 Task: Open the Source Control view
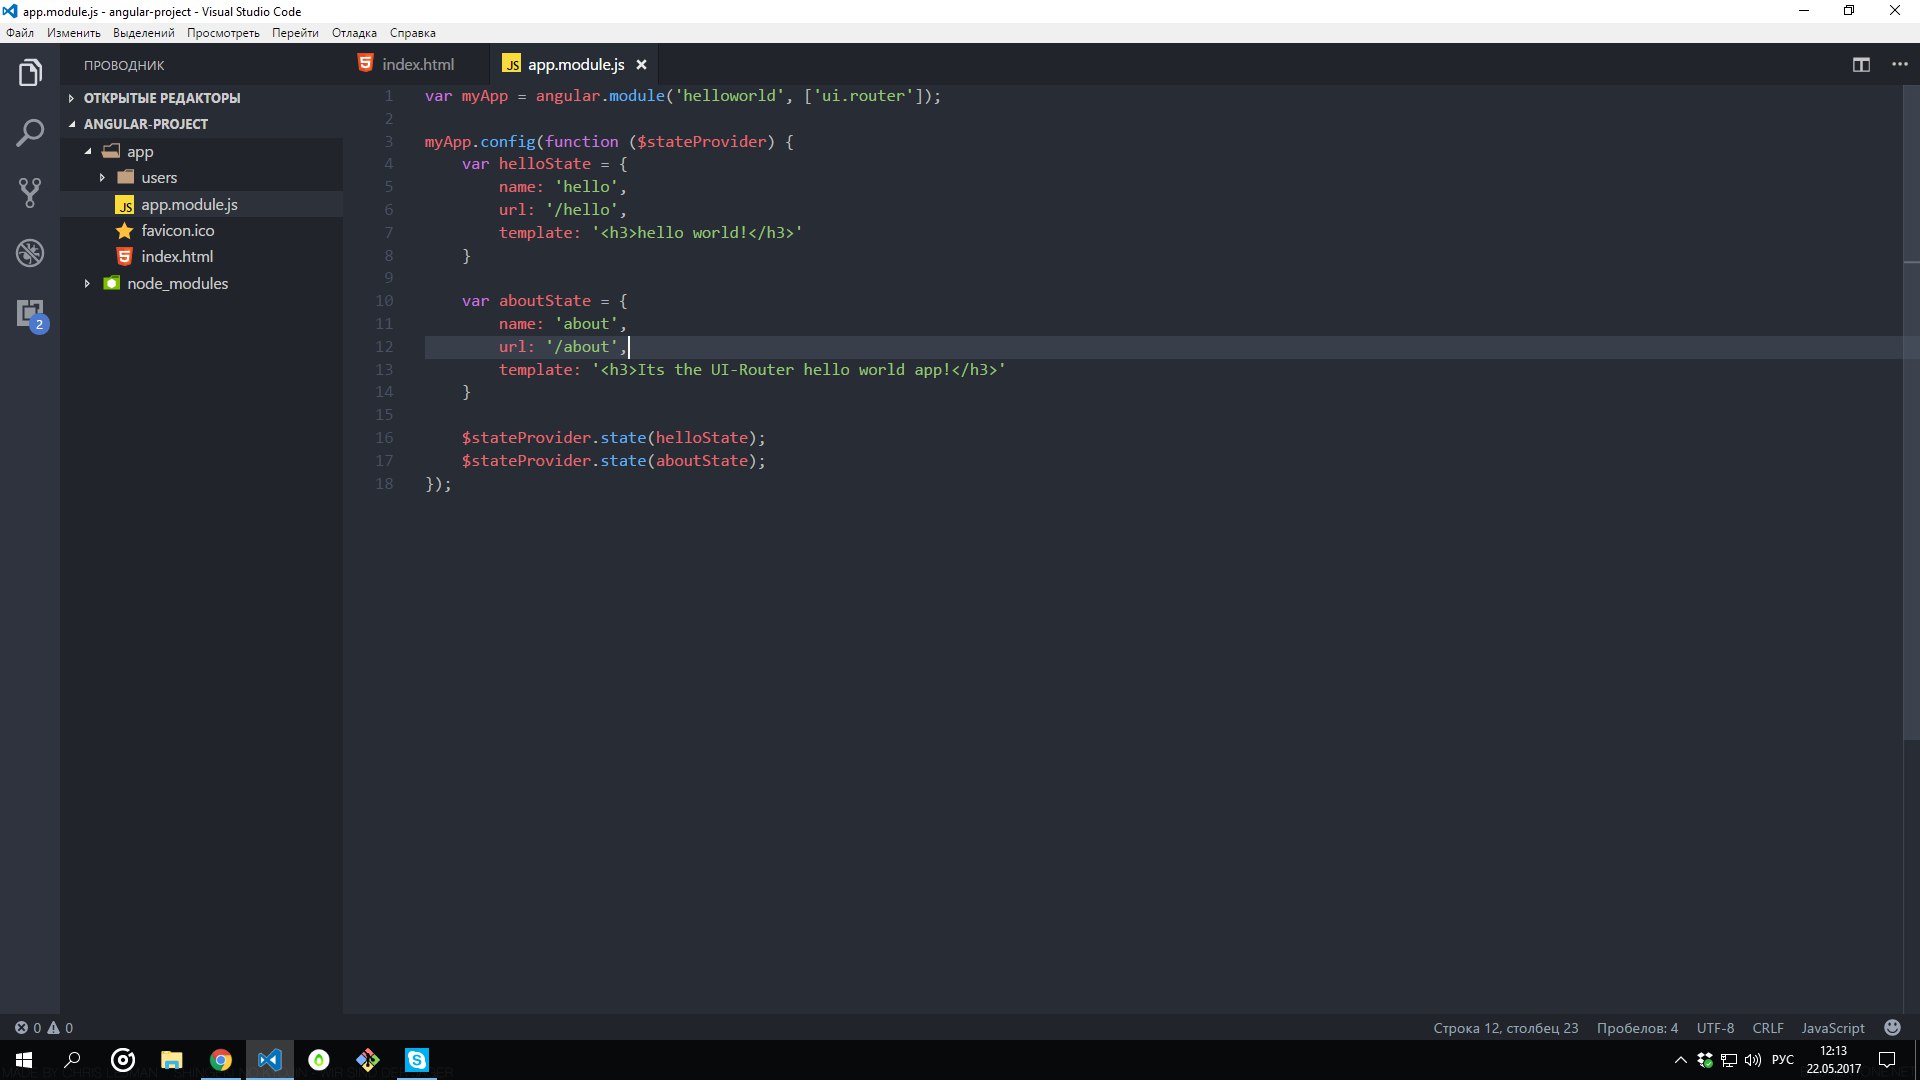click(x=30, y=193)
